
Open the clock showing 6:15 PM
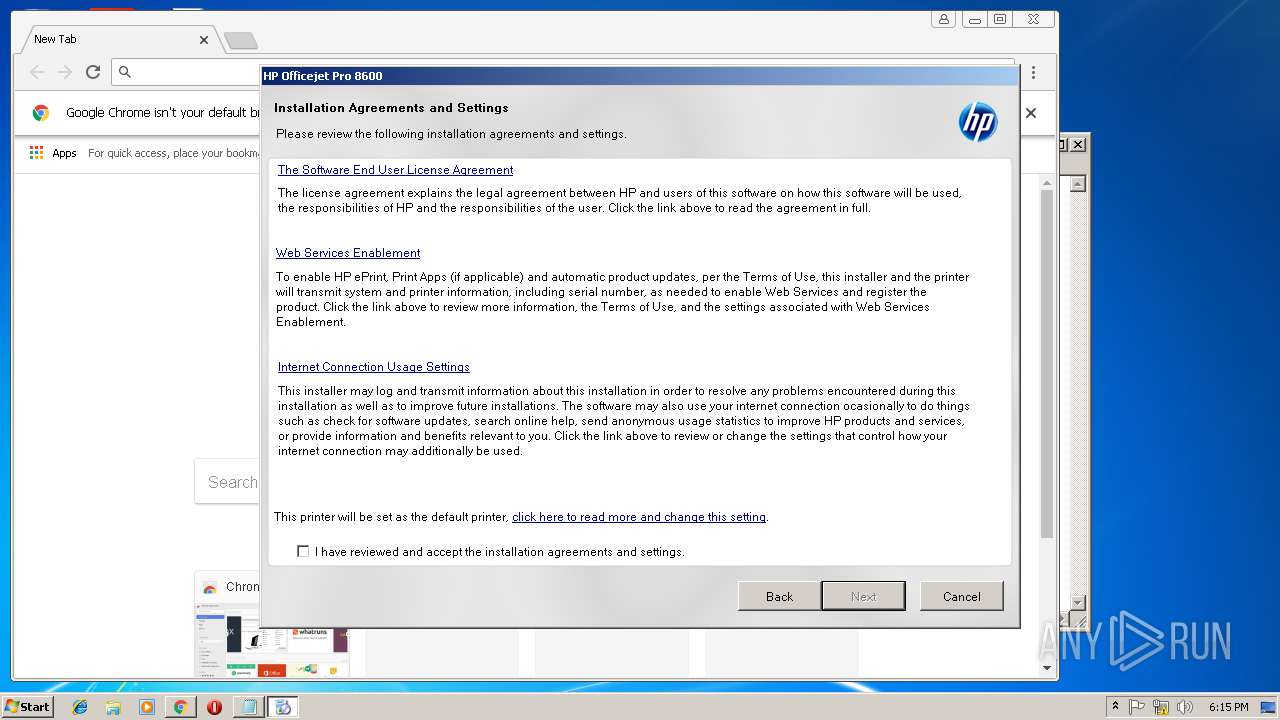click(x=1228, y=707)
